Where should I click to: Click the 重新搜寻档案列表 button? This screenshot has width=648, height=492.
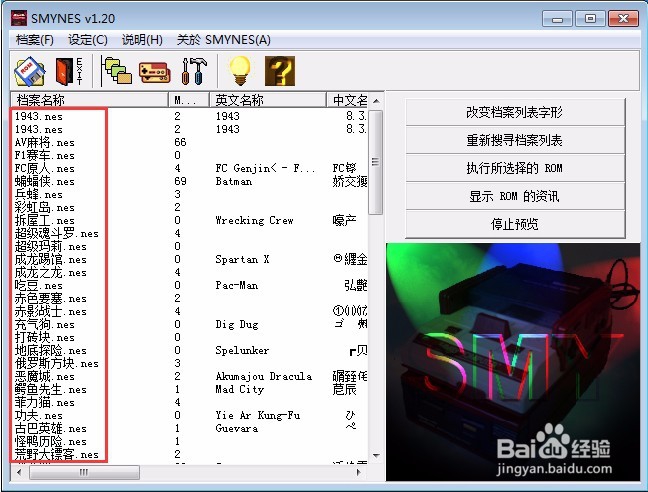click(515, 140)
